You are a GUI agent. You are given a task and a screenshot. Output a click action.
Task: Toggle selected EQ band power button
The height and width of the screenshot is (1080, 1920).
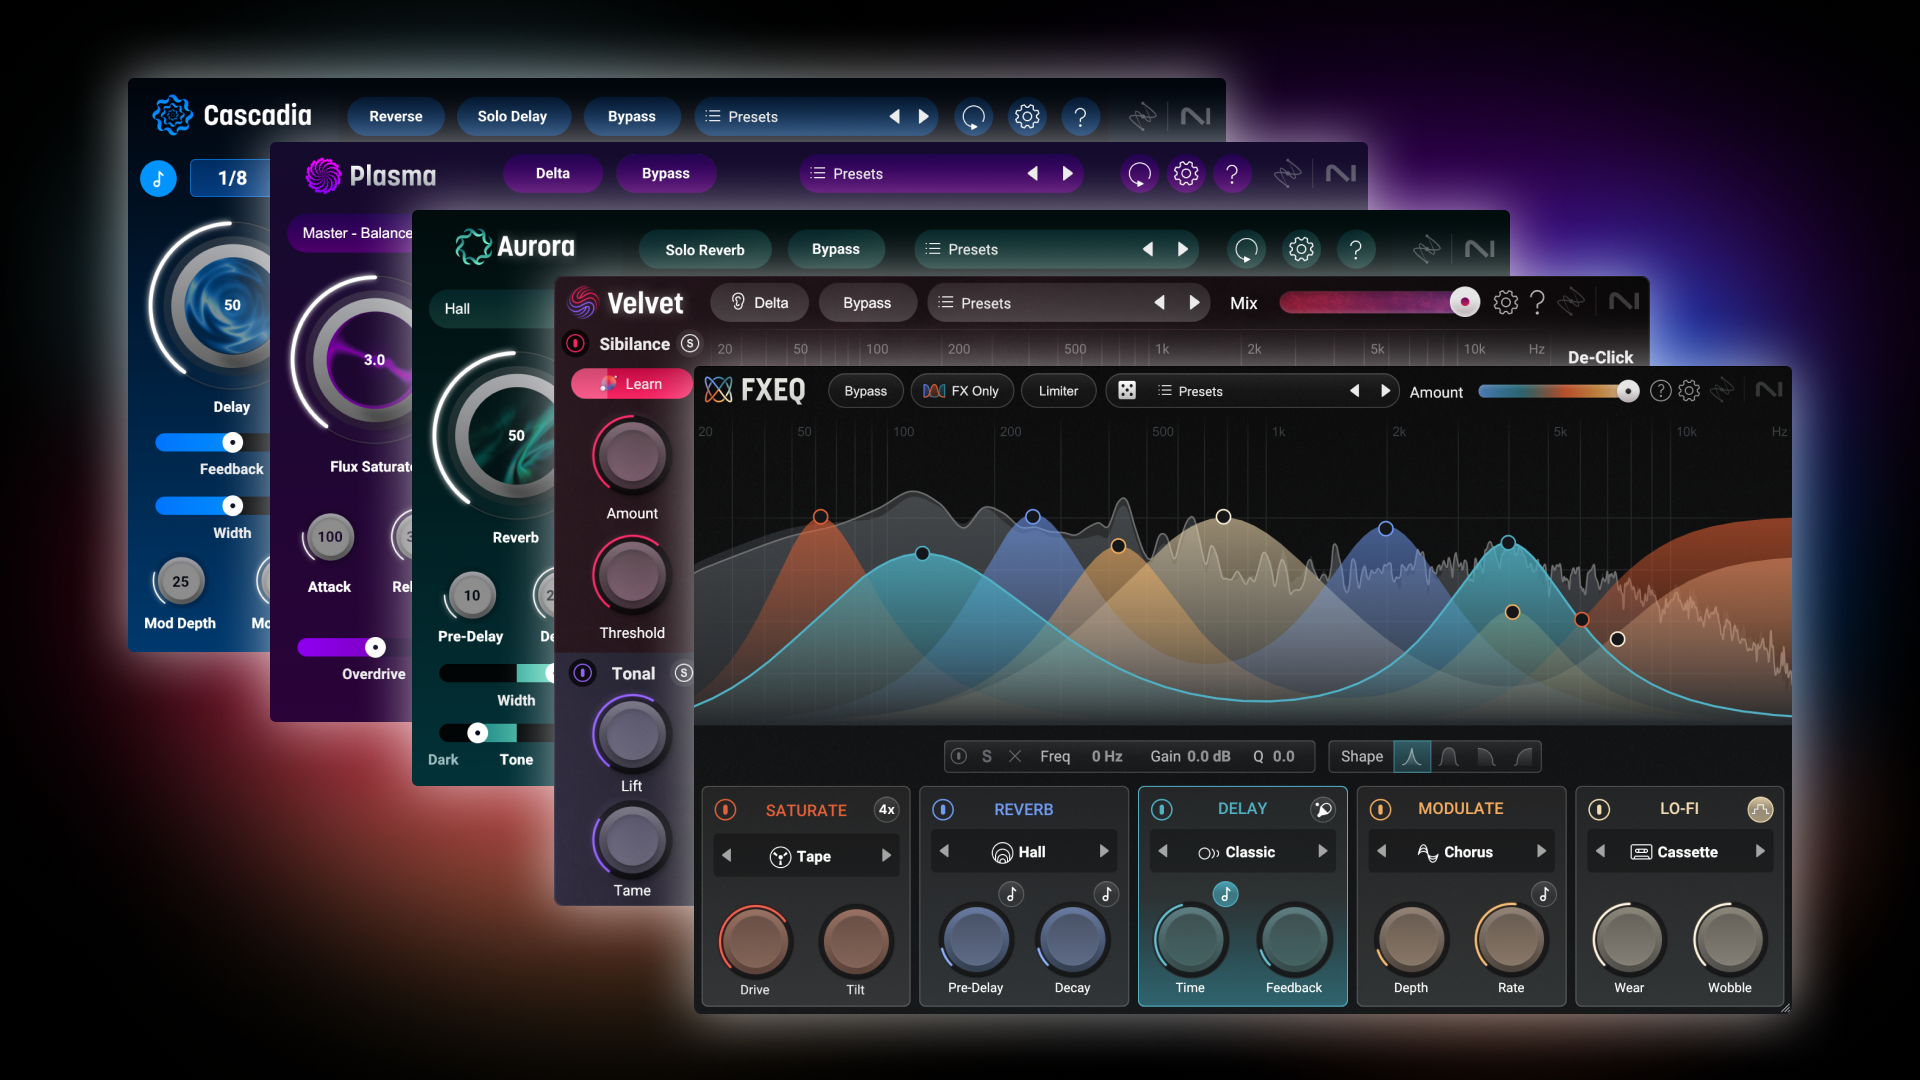(x=959, y=756)
